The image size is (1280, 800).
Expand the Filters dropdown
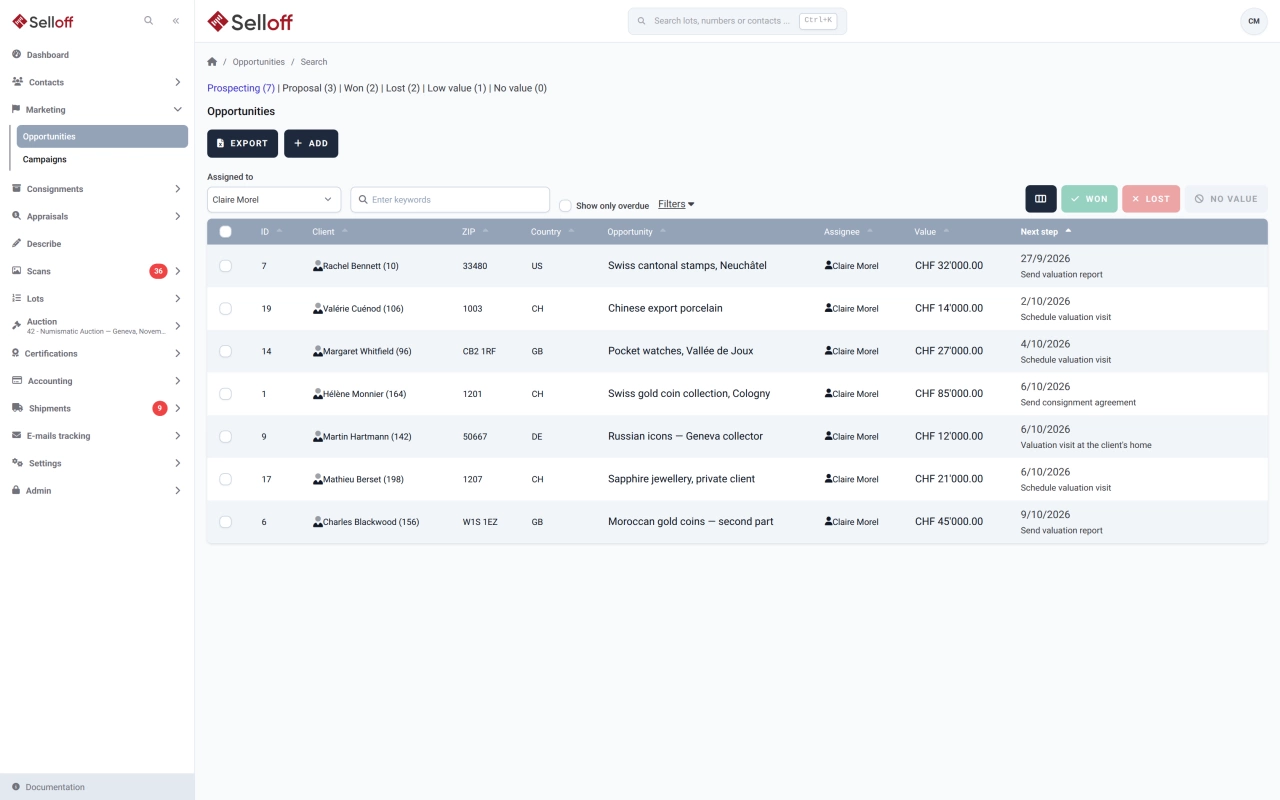(x=676, y=204)
